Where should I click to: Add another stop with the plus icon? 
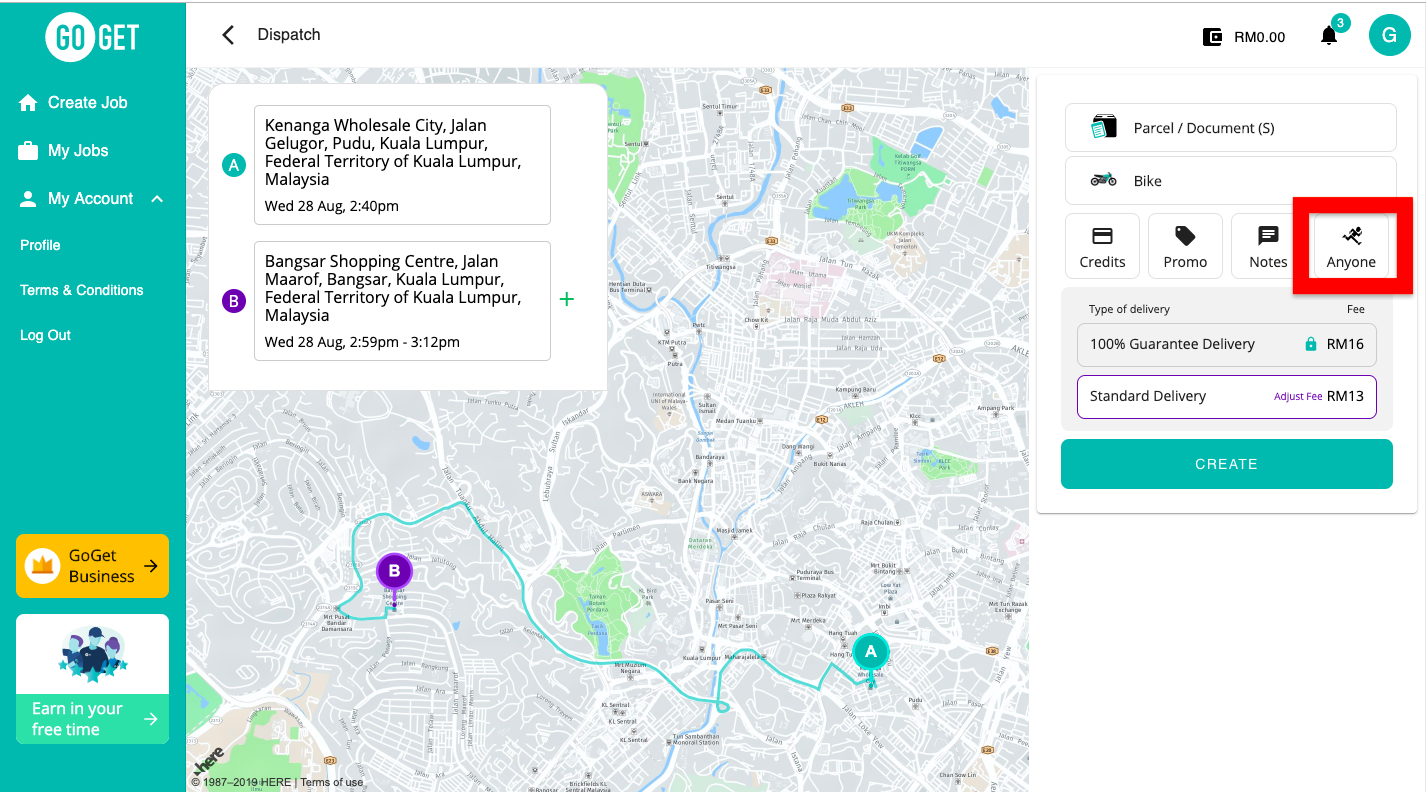click(567, 299)
